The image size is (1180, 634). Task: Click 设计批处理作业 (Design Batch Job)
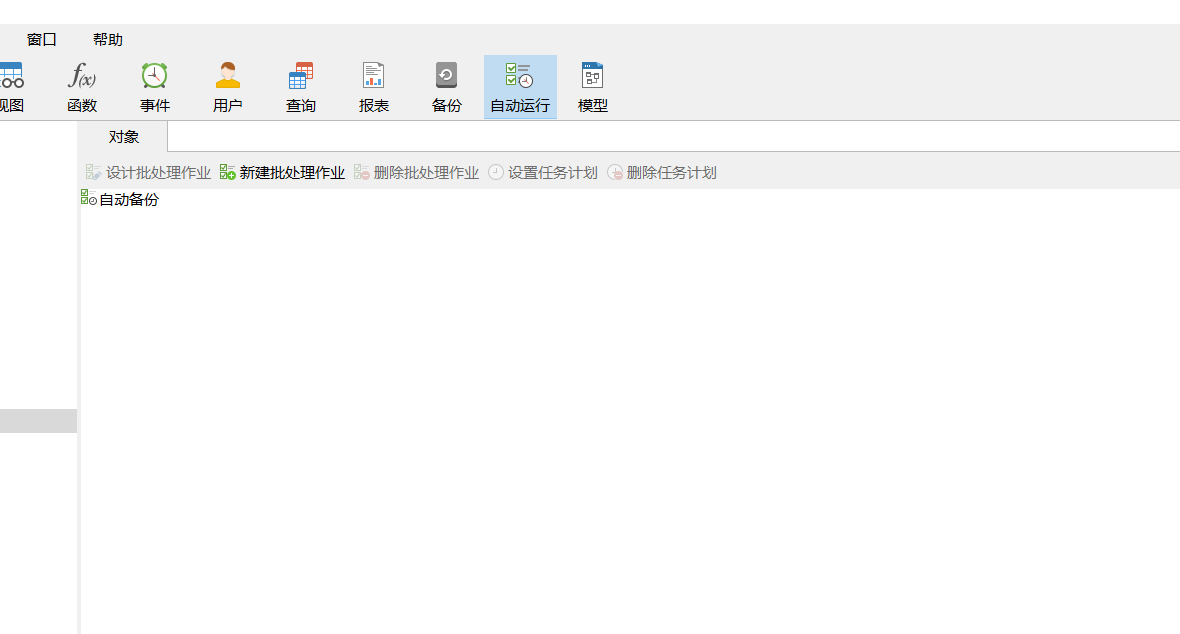pyautogui.click(x=148, y=173)
